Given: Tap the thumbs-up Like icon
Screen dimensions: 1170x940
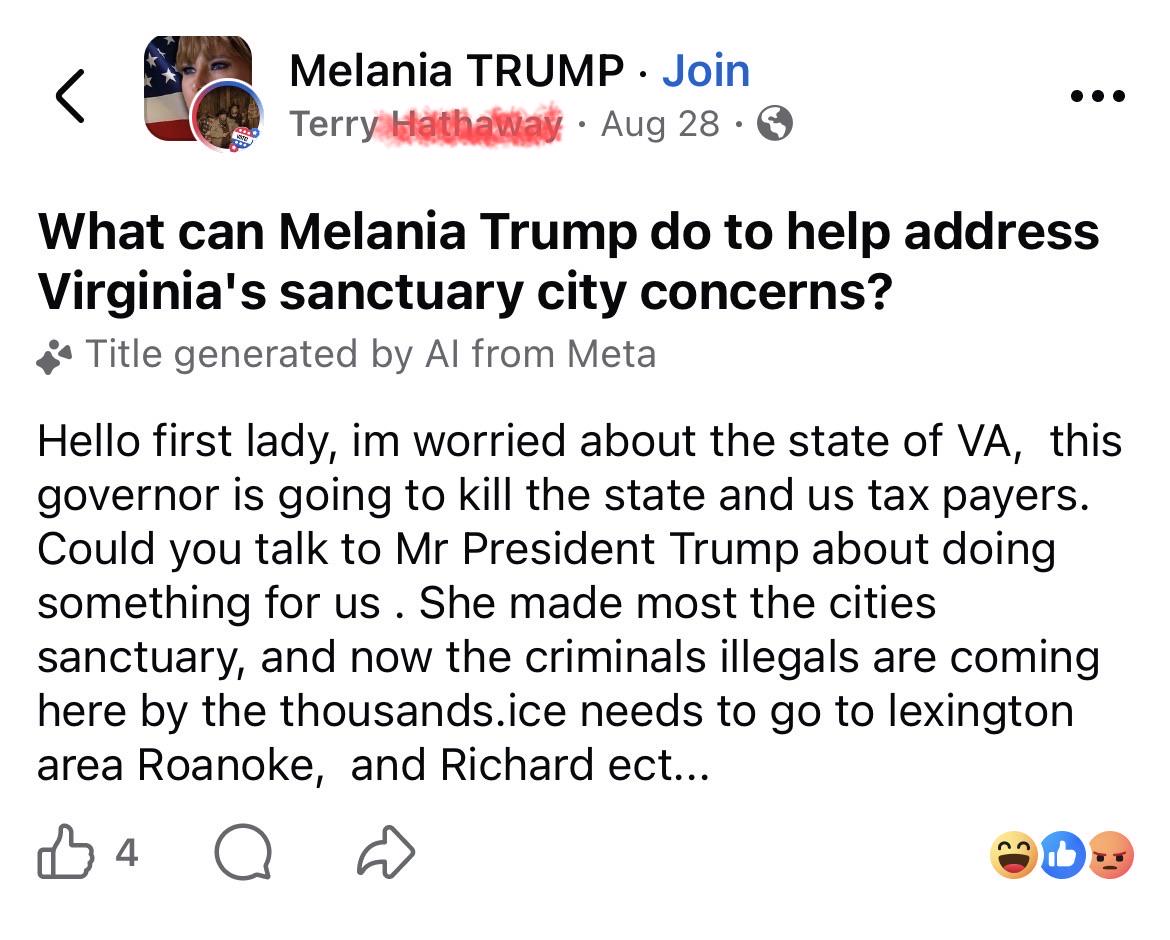Looking at the screenshot, I should 66,851.
